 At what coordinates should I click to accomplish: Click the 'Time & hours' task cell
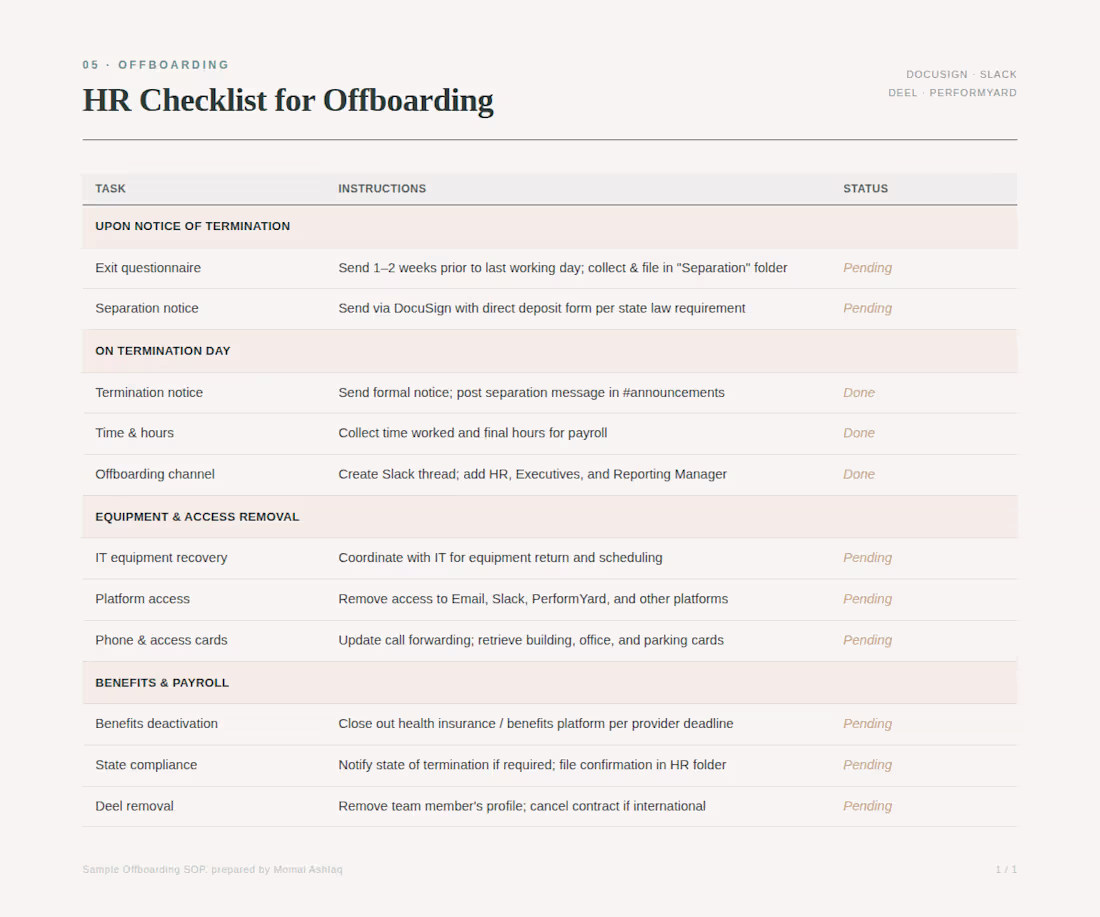click(x=134, y=433)
